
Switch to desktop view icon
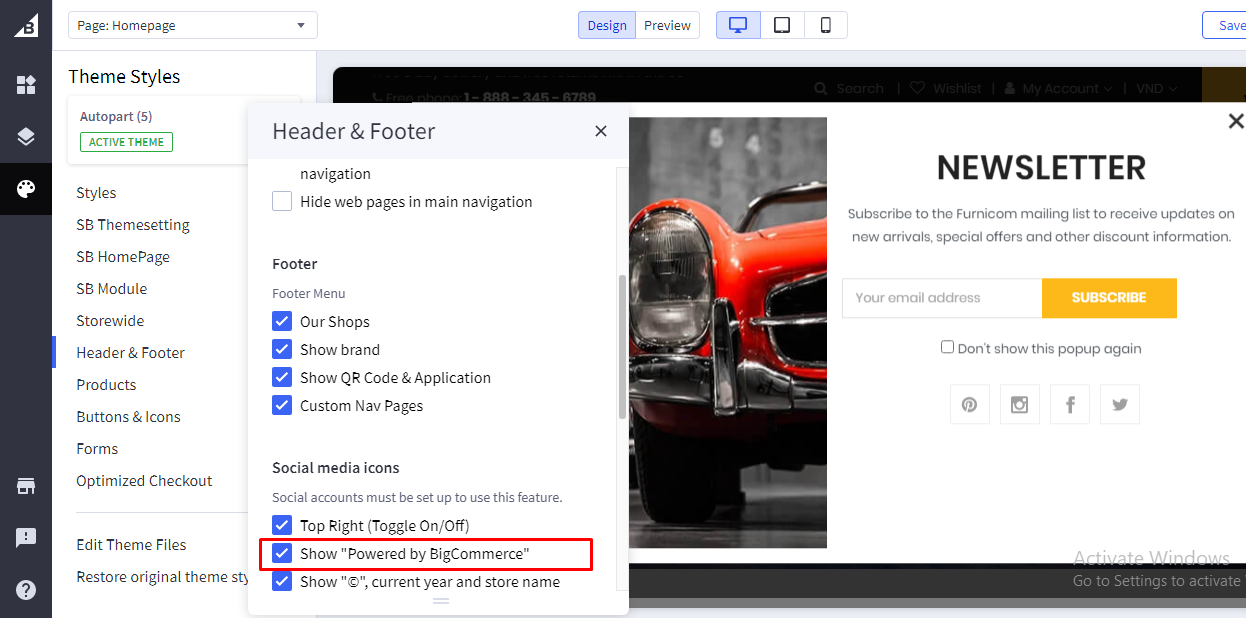point(738,25)
